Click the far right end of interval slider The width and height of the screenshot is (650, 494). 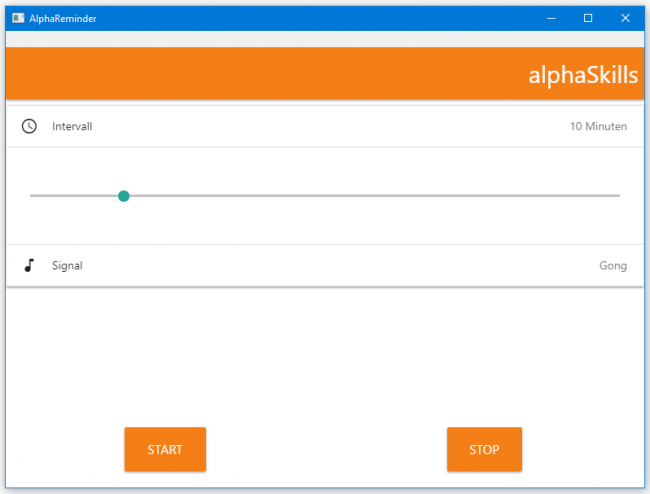click(x=618, y=196)
